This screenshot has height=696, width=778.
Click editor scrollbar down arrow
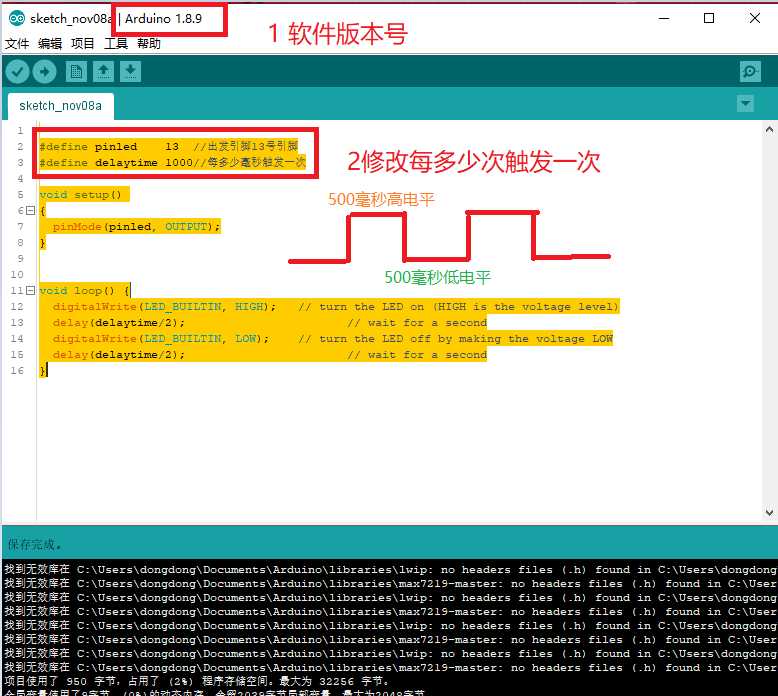(769, 512)
